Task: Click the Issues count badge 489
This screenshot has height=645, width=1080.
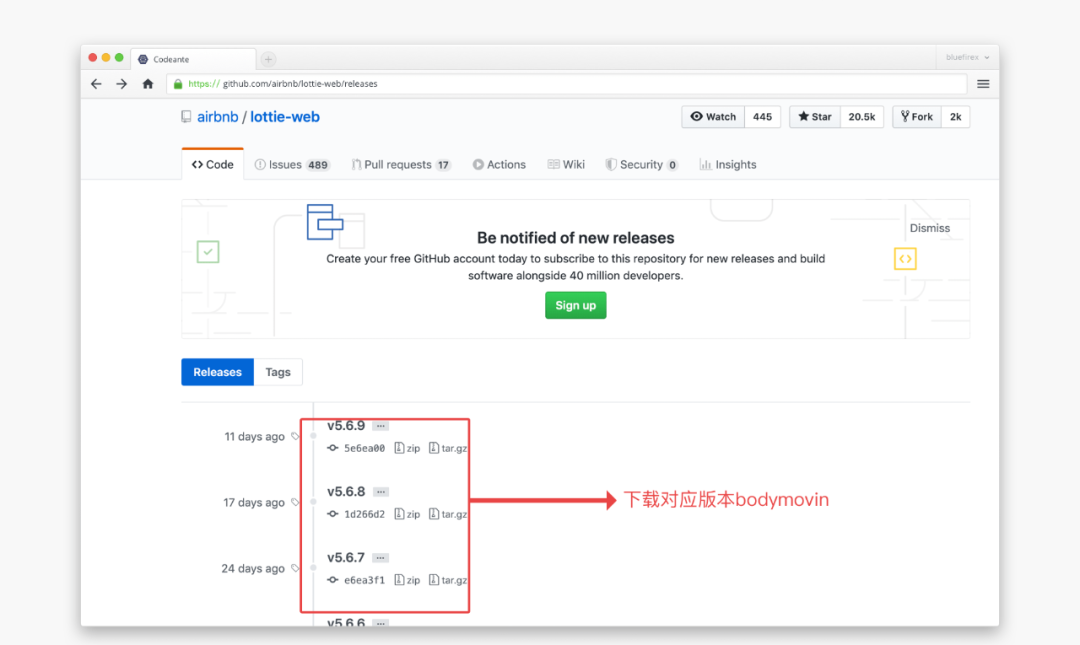Action: tap(318, 165)
